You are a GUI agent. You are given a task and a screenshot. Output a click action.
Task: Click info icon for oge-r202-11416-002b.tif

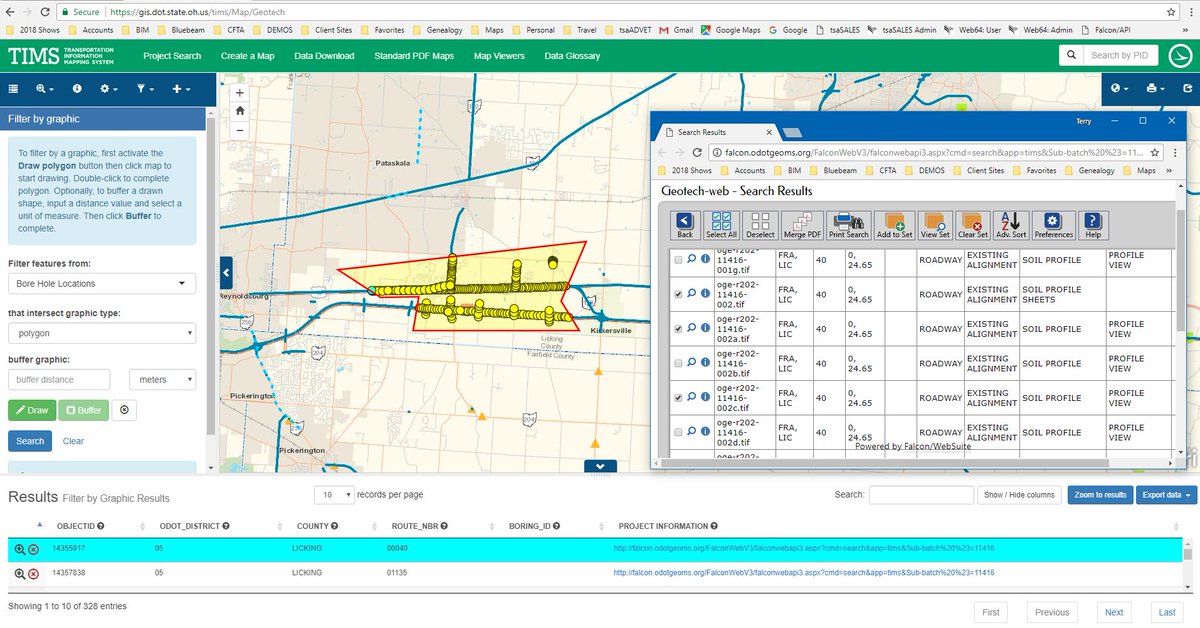[x=705, y=363]
